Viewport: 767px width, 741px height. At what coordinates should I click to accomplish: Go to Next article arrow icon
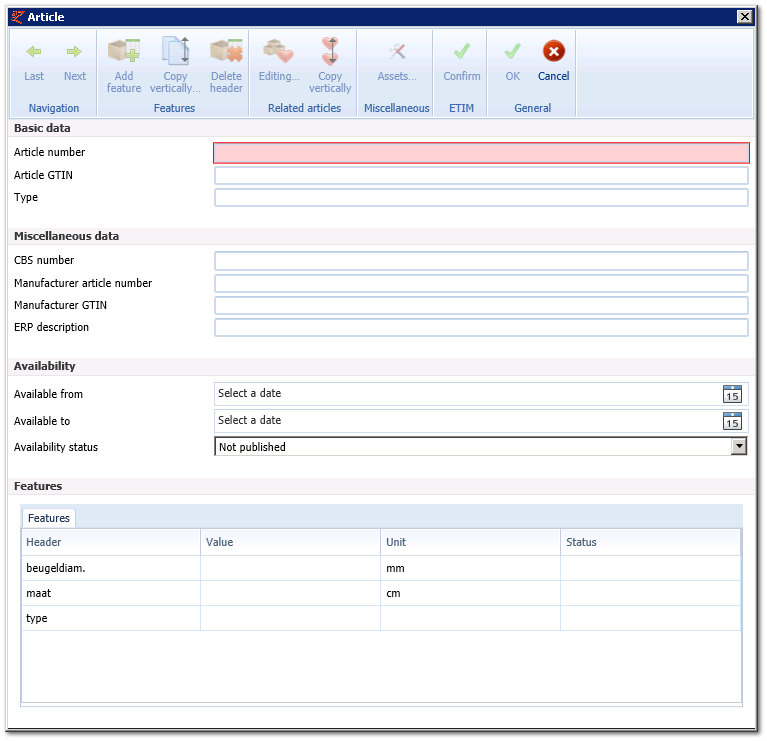point(74,51)
